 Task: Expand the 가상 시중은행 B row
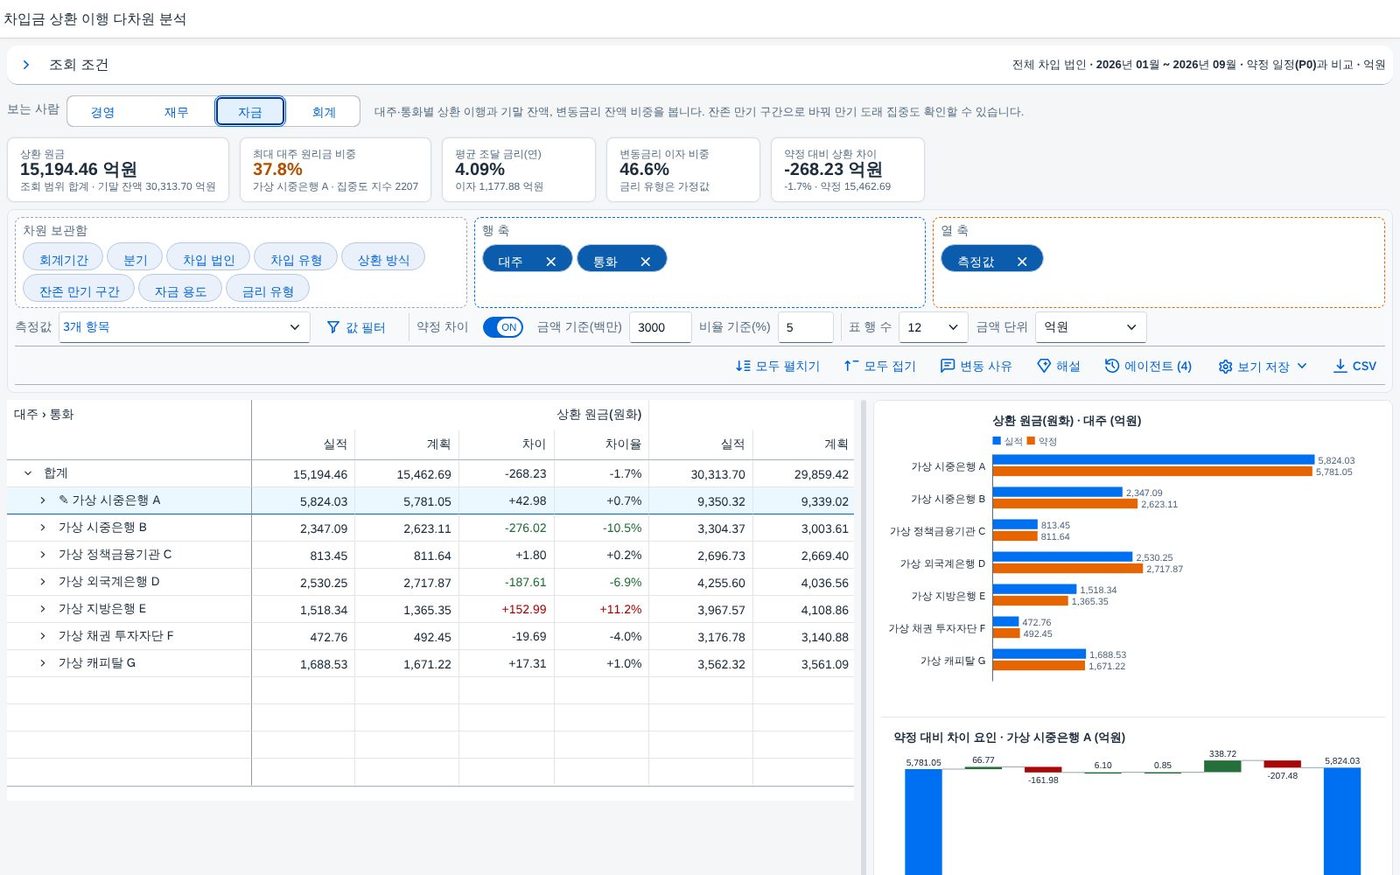tap(43, 527)
